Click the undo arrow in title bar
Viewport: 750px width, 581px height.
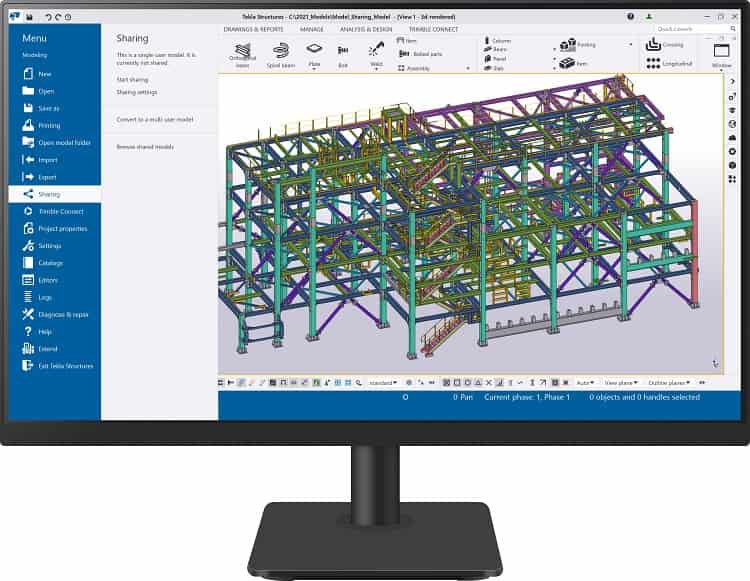click(49, 16)
